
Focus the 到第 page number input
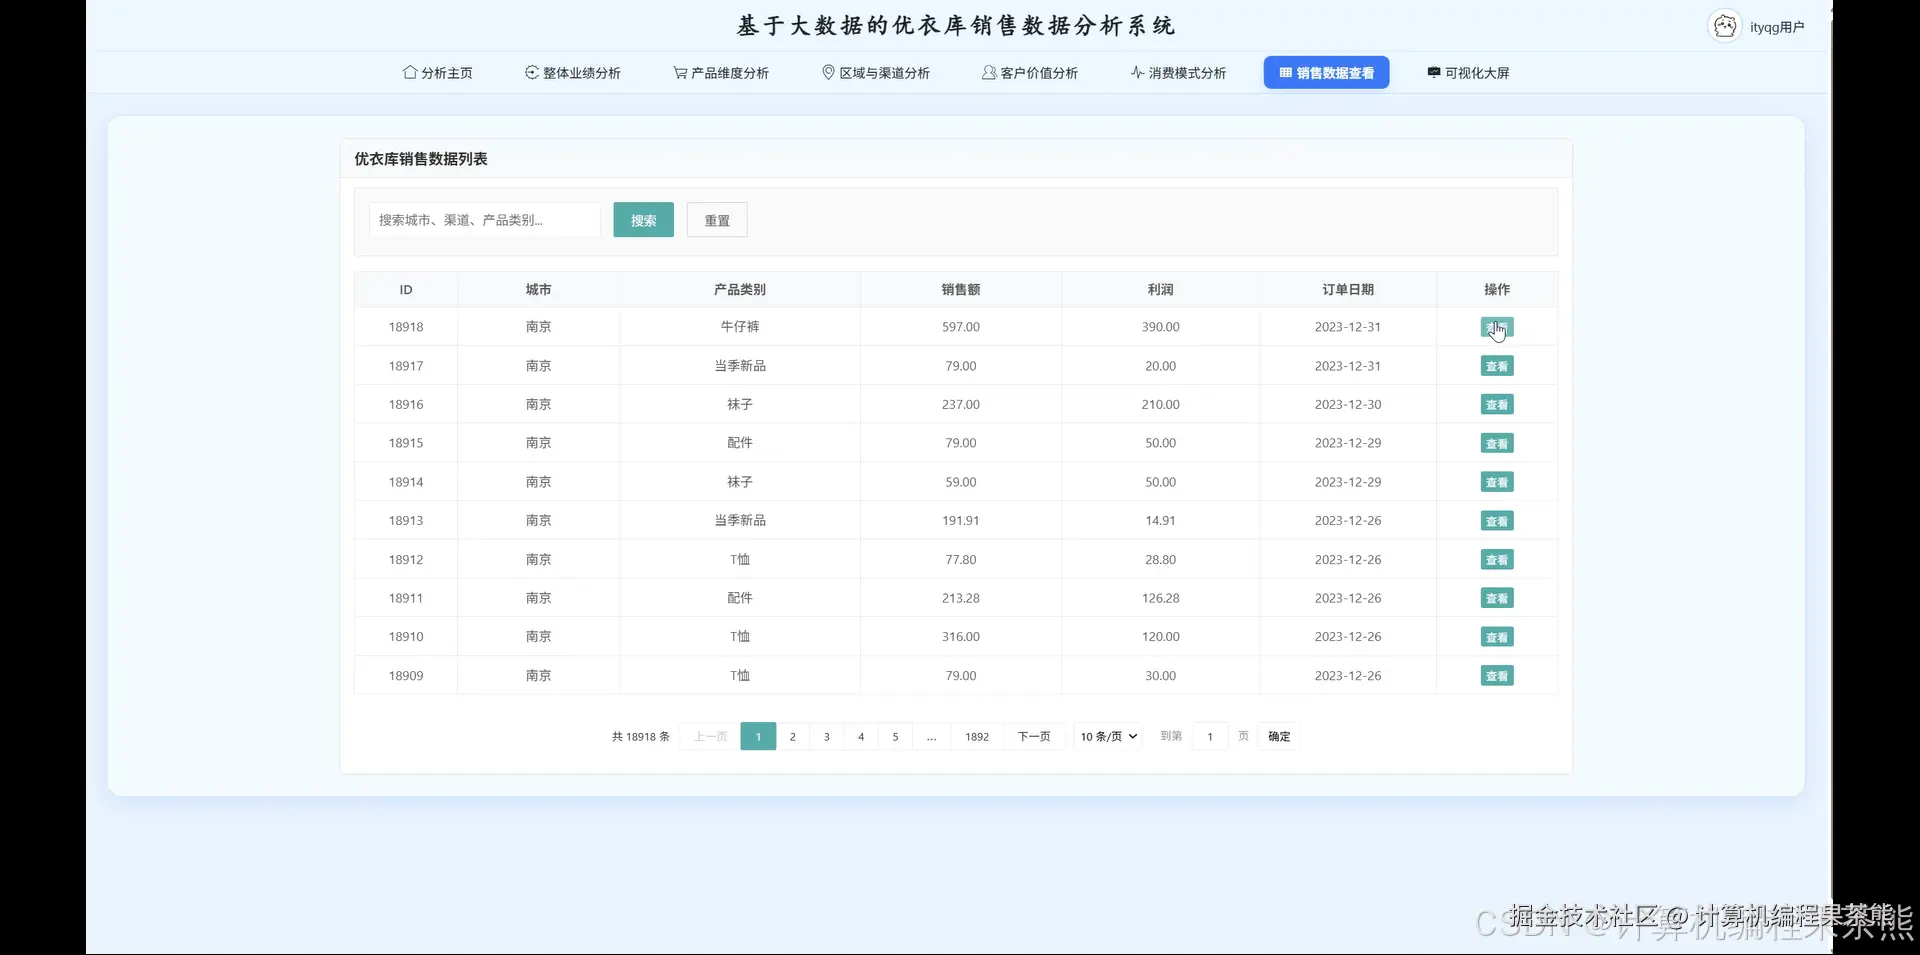[1210, 737]
